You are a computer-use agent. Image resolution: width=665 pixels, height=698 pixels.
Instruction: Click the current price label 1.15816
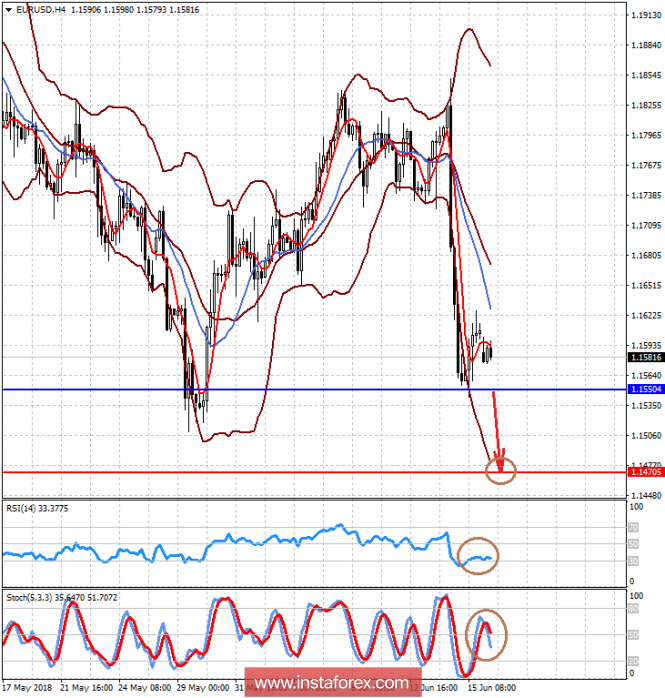(x=644, y=357)
